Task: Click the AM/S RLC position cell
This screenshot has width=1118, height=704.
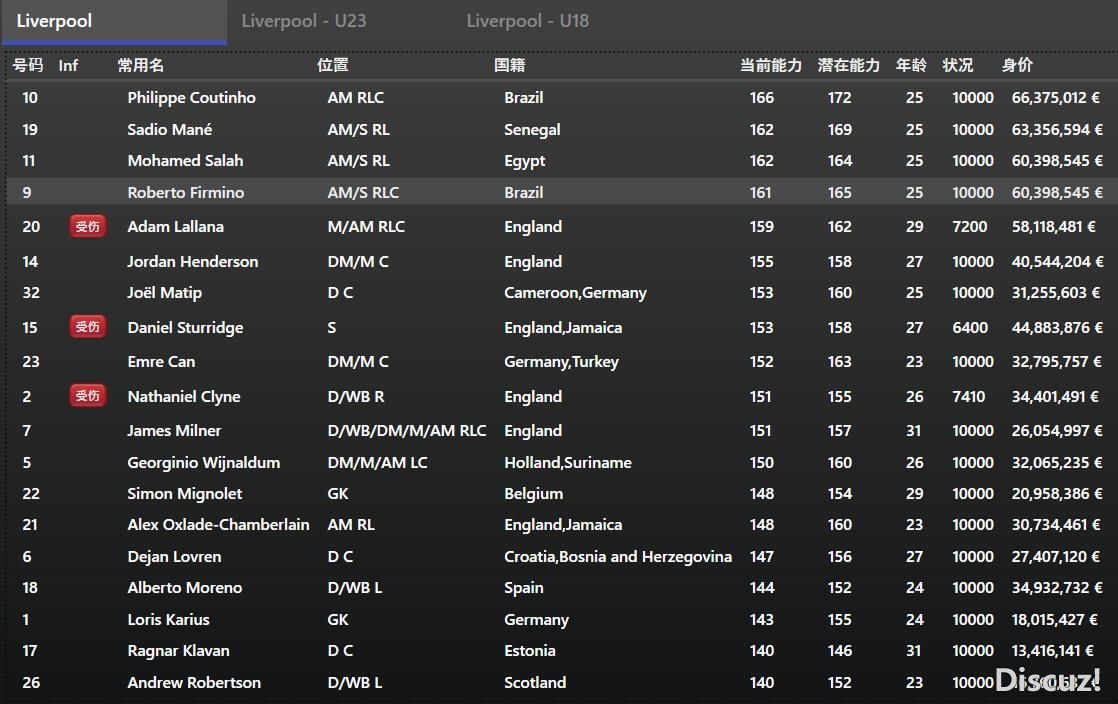Action: 363,193
